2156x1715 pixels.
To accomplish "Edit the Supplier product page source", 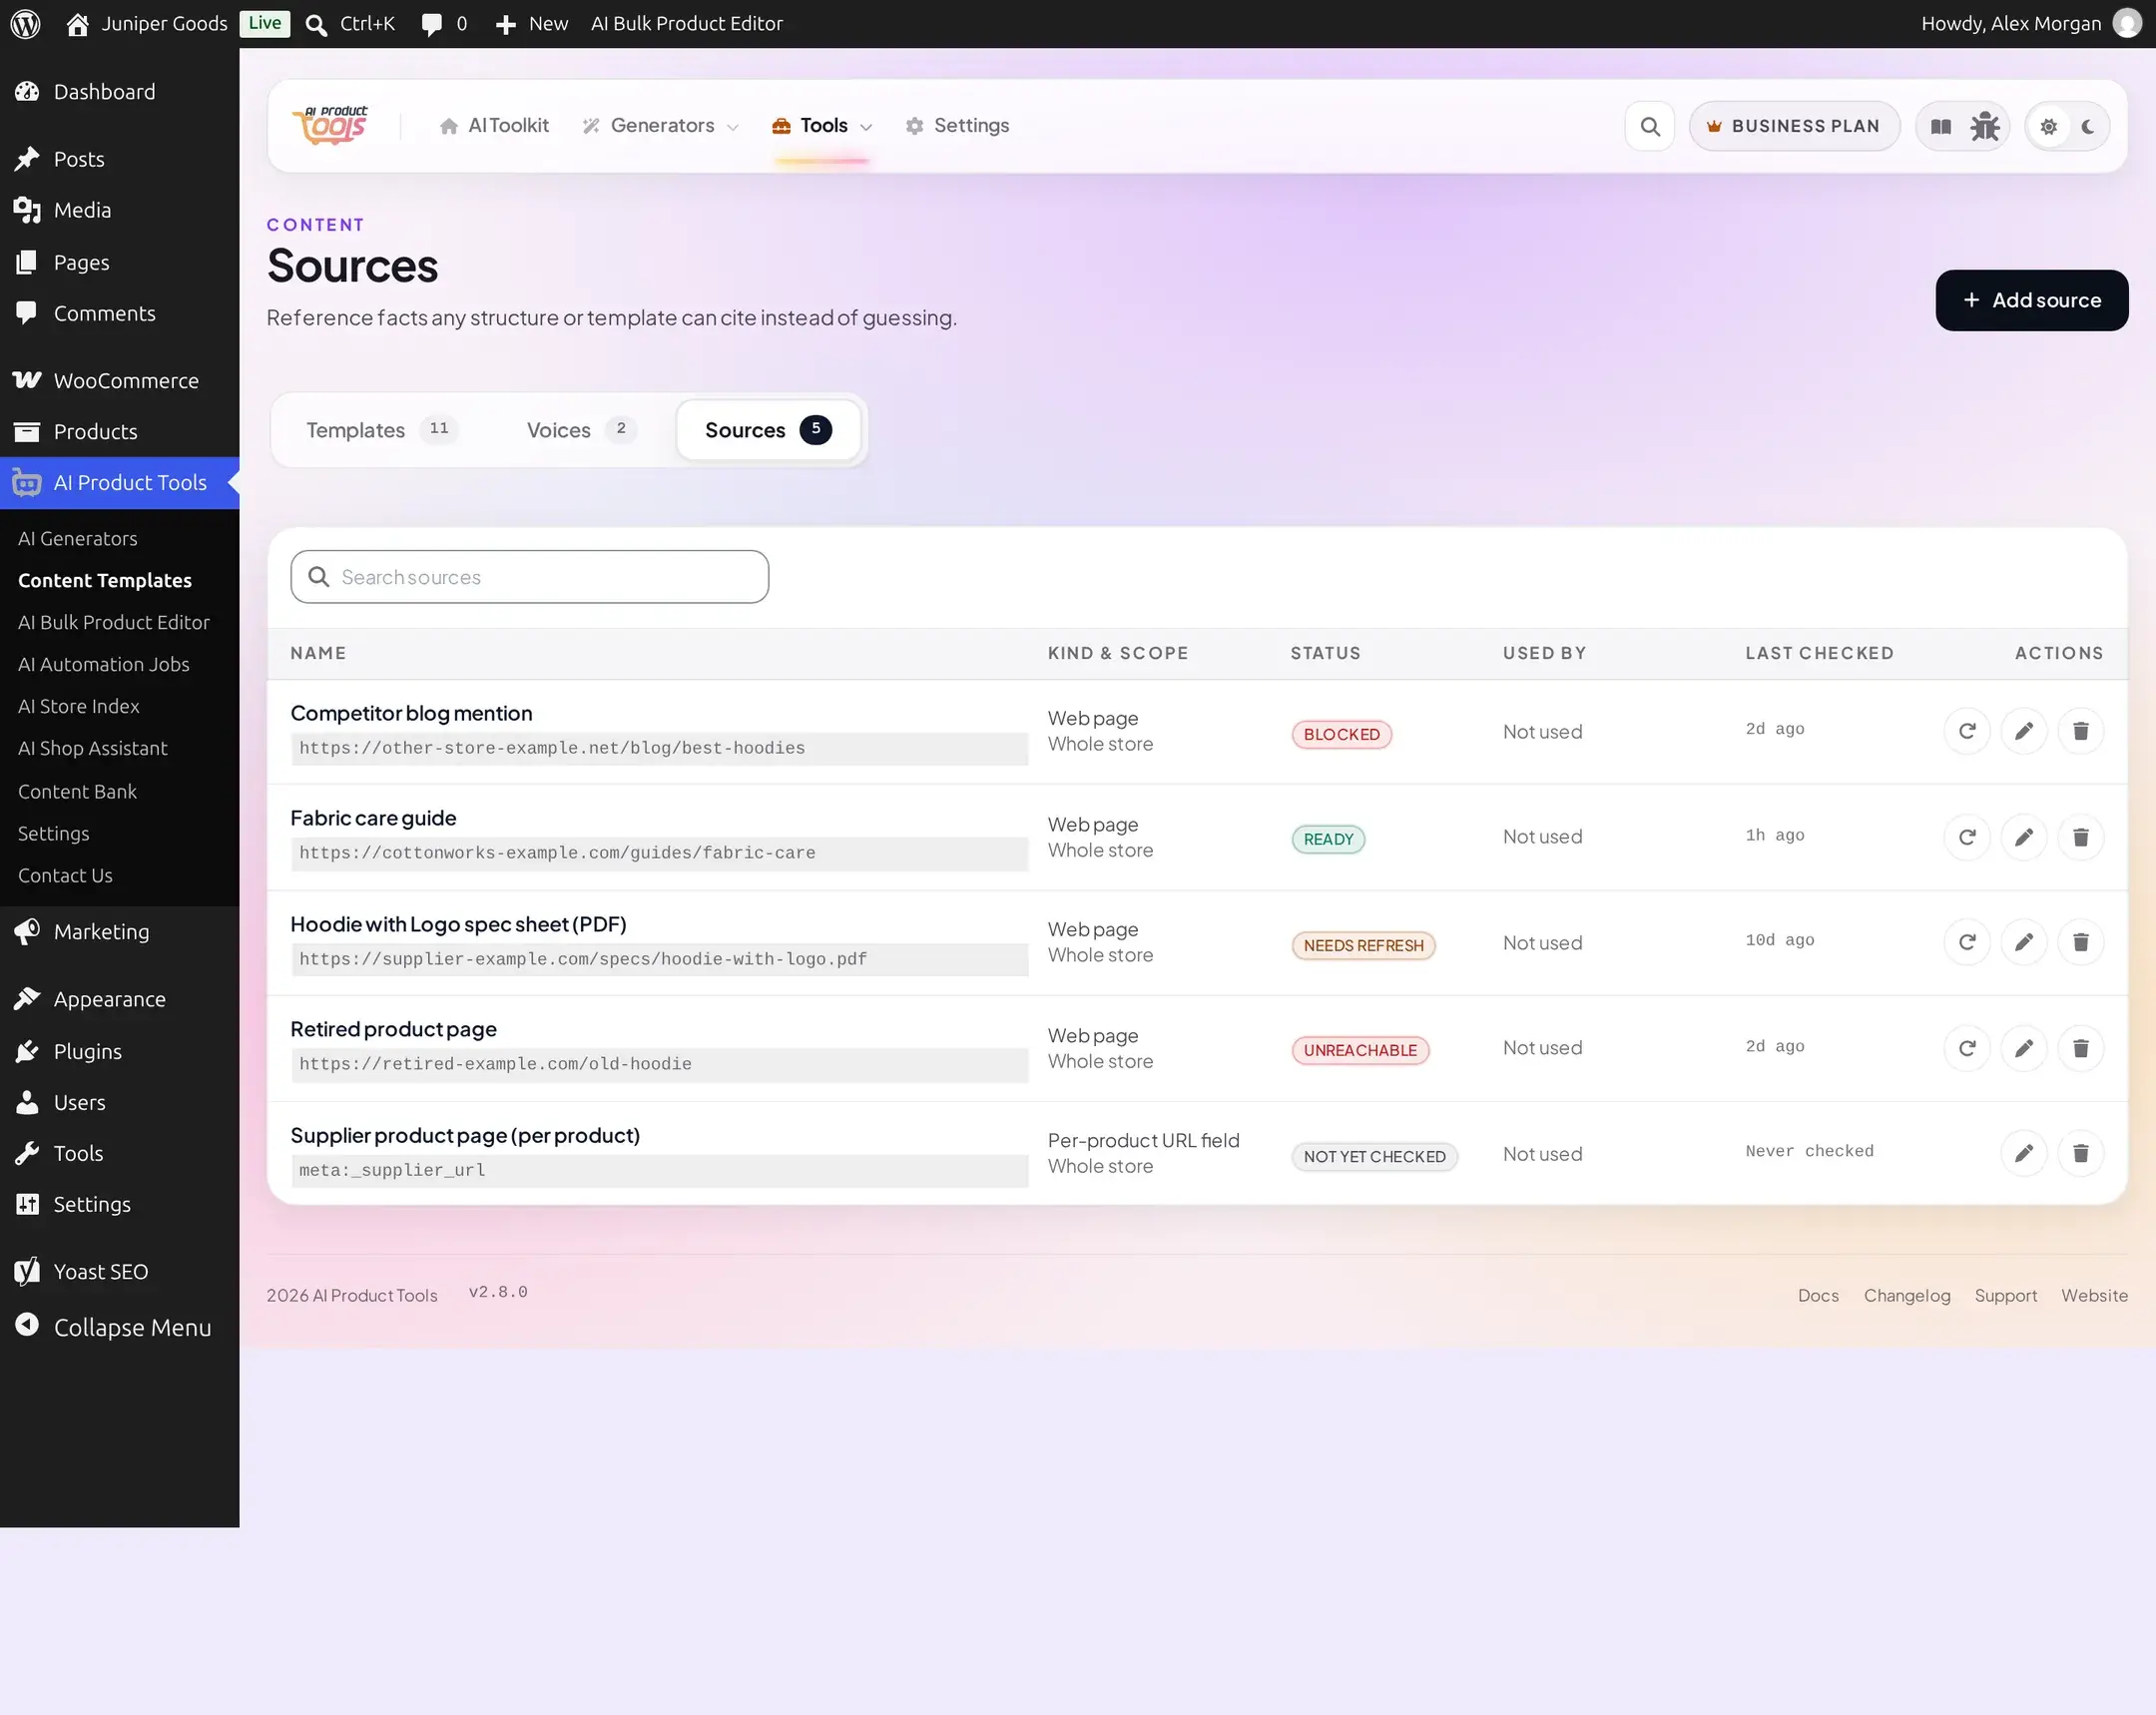I will pos(2023,1153).
